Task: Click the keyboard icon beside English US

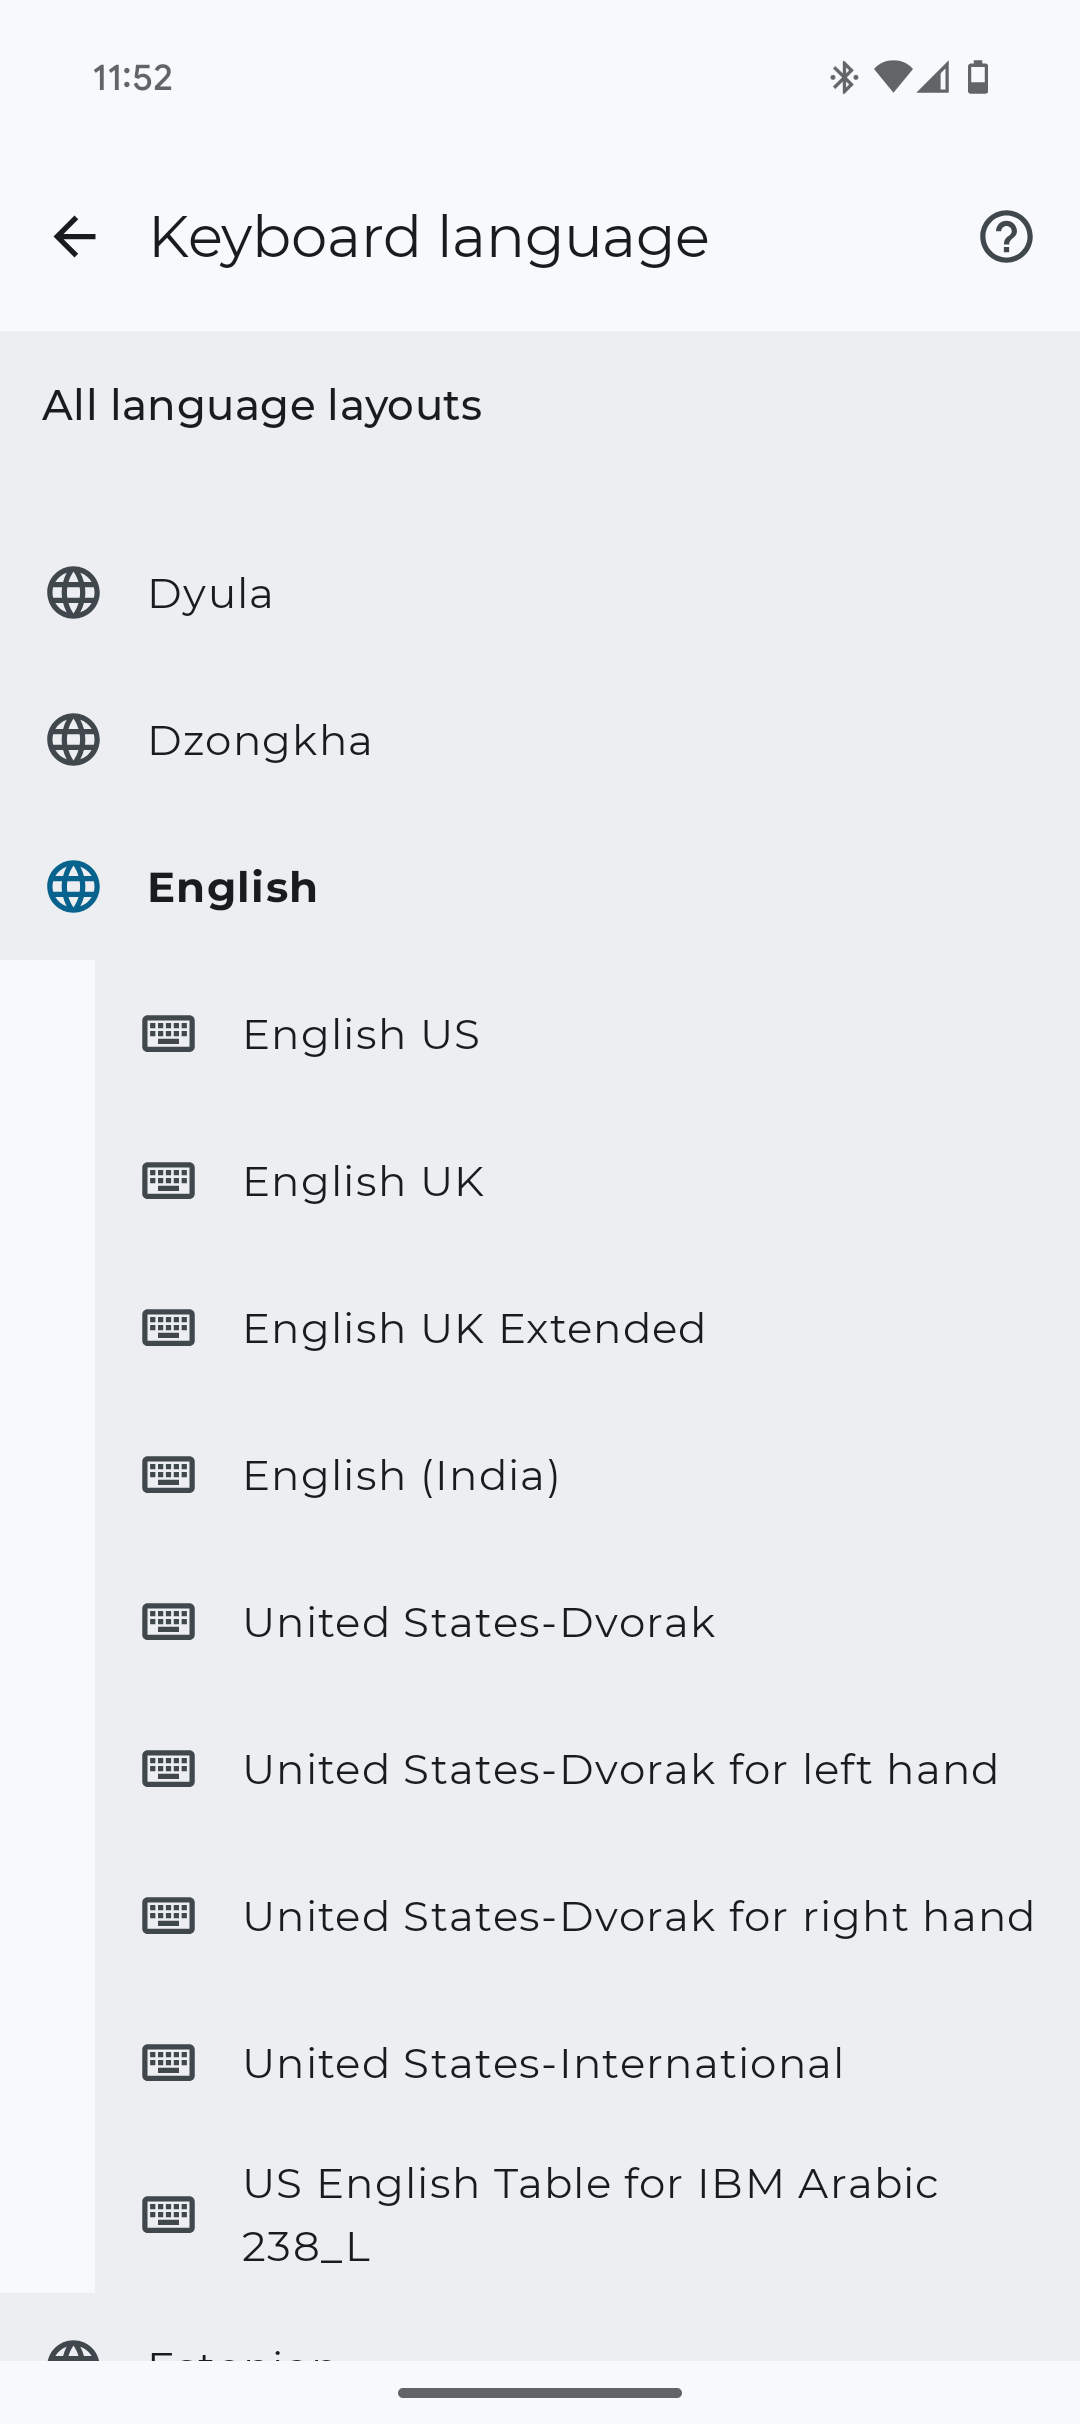Action: coord(169,1034)
